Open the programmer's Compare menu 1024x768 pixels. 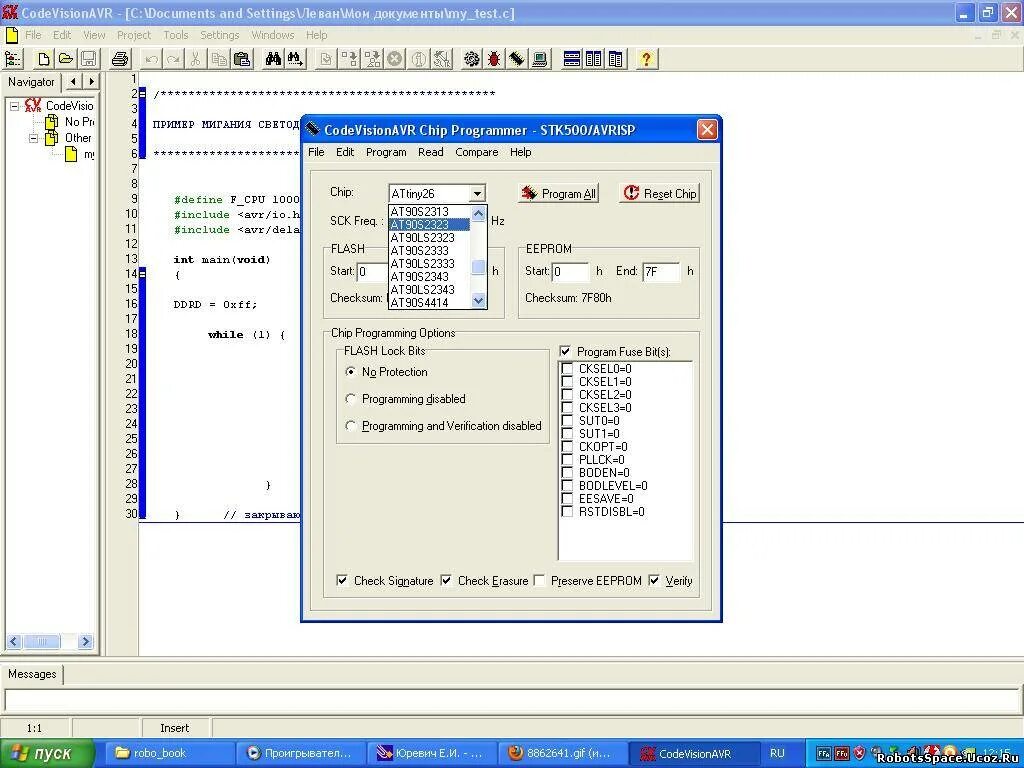[x=477, y=152]
